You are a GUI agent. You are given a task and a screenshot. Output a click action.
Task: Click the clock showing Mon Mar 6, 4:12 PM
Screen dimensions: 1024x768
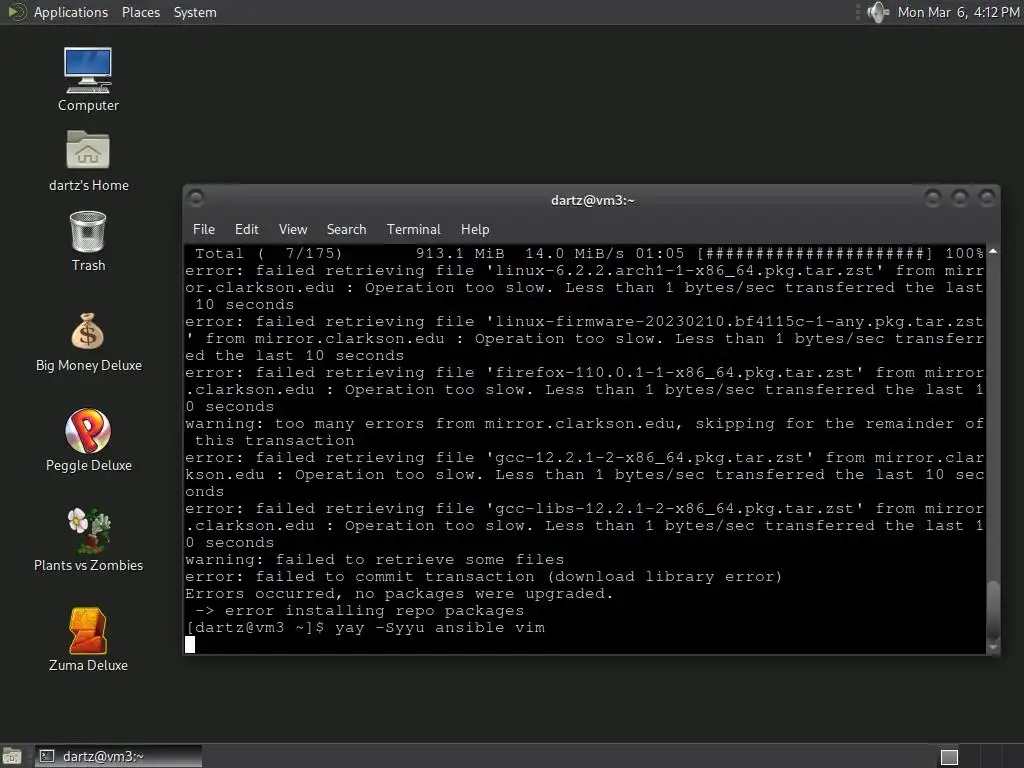pos(958,12)
